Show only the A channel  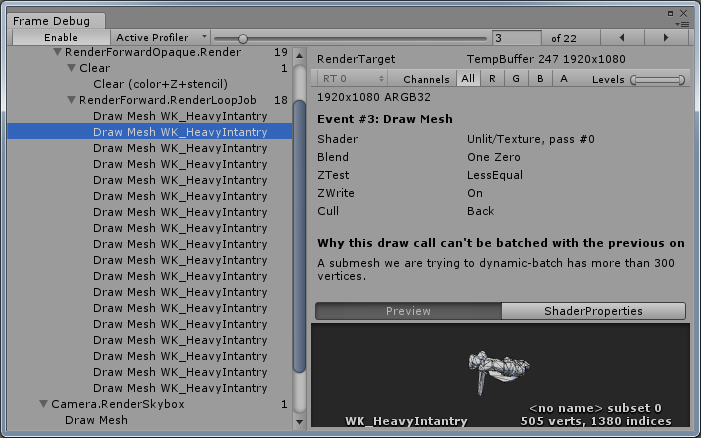tap(564, 79)
